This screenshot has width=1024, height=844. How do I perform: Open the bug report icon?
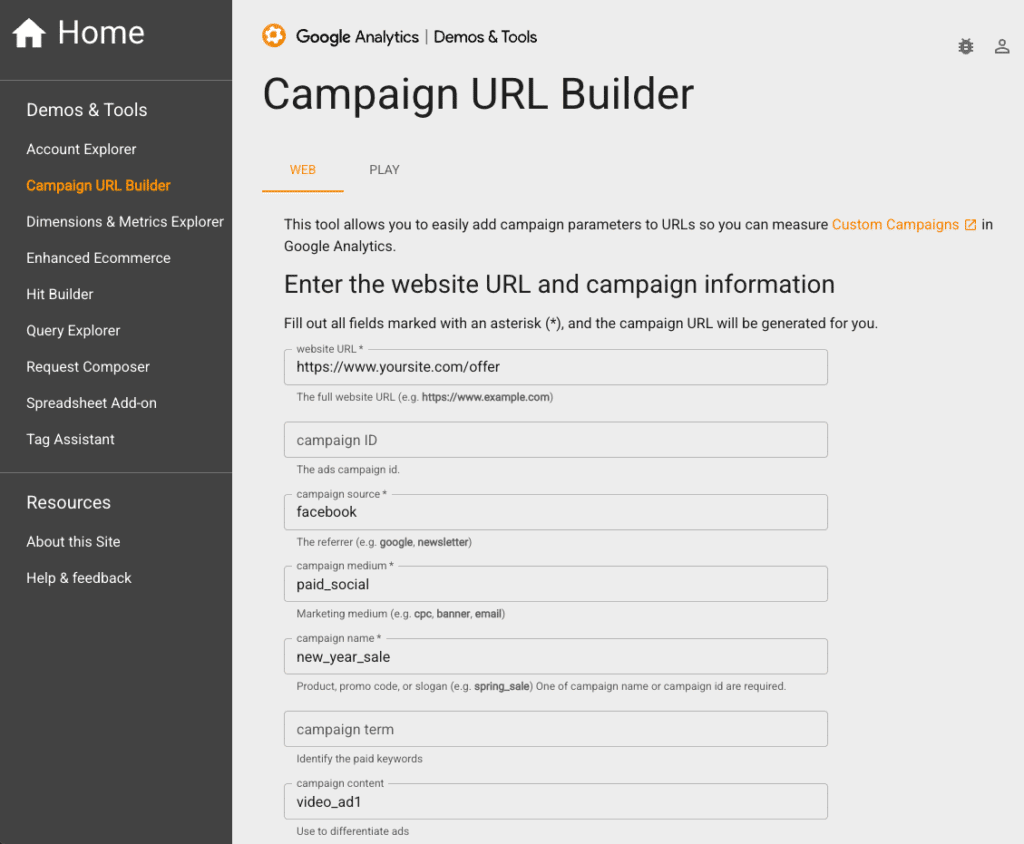[x=965, y=46]
